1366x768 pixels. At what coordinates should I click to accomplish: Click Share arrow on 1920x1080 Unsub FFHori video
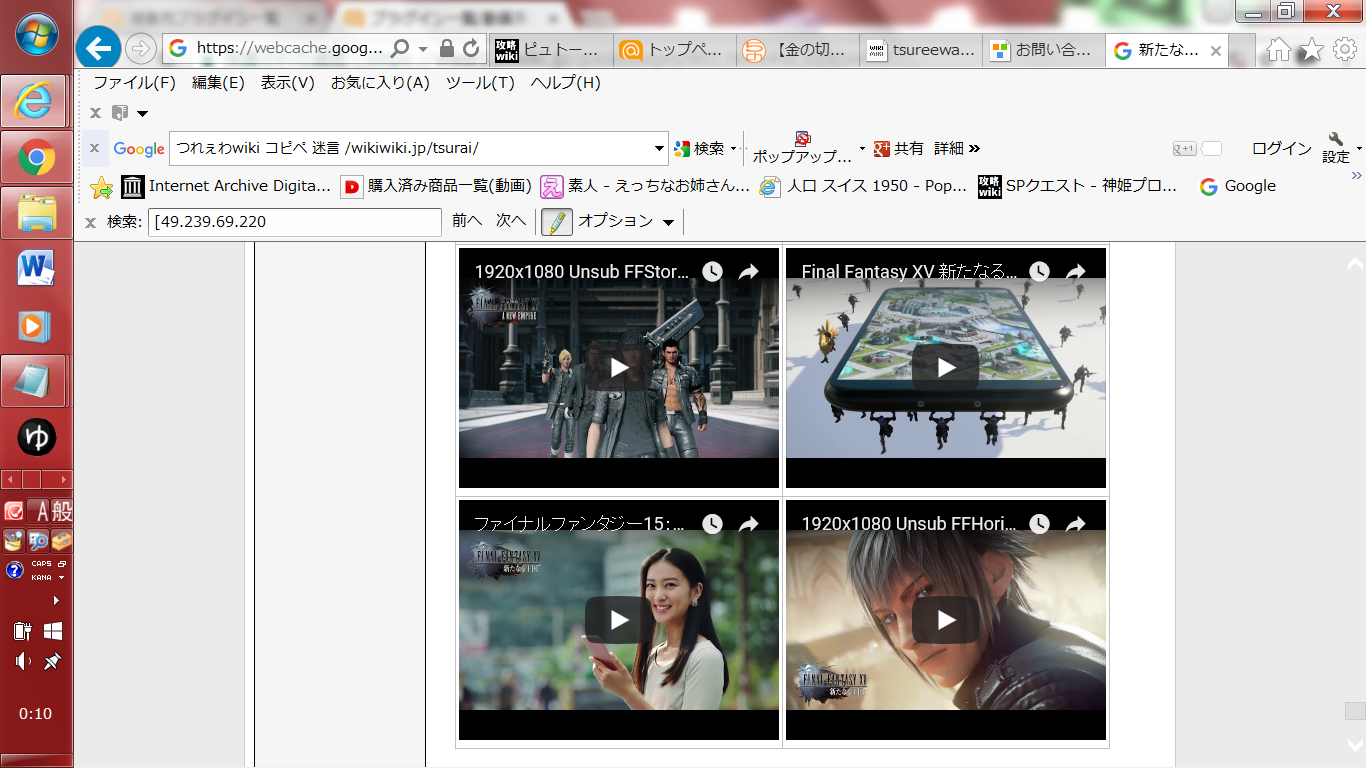1075,523
